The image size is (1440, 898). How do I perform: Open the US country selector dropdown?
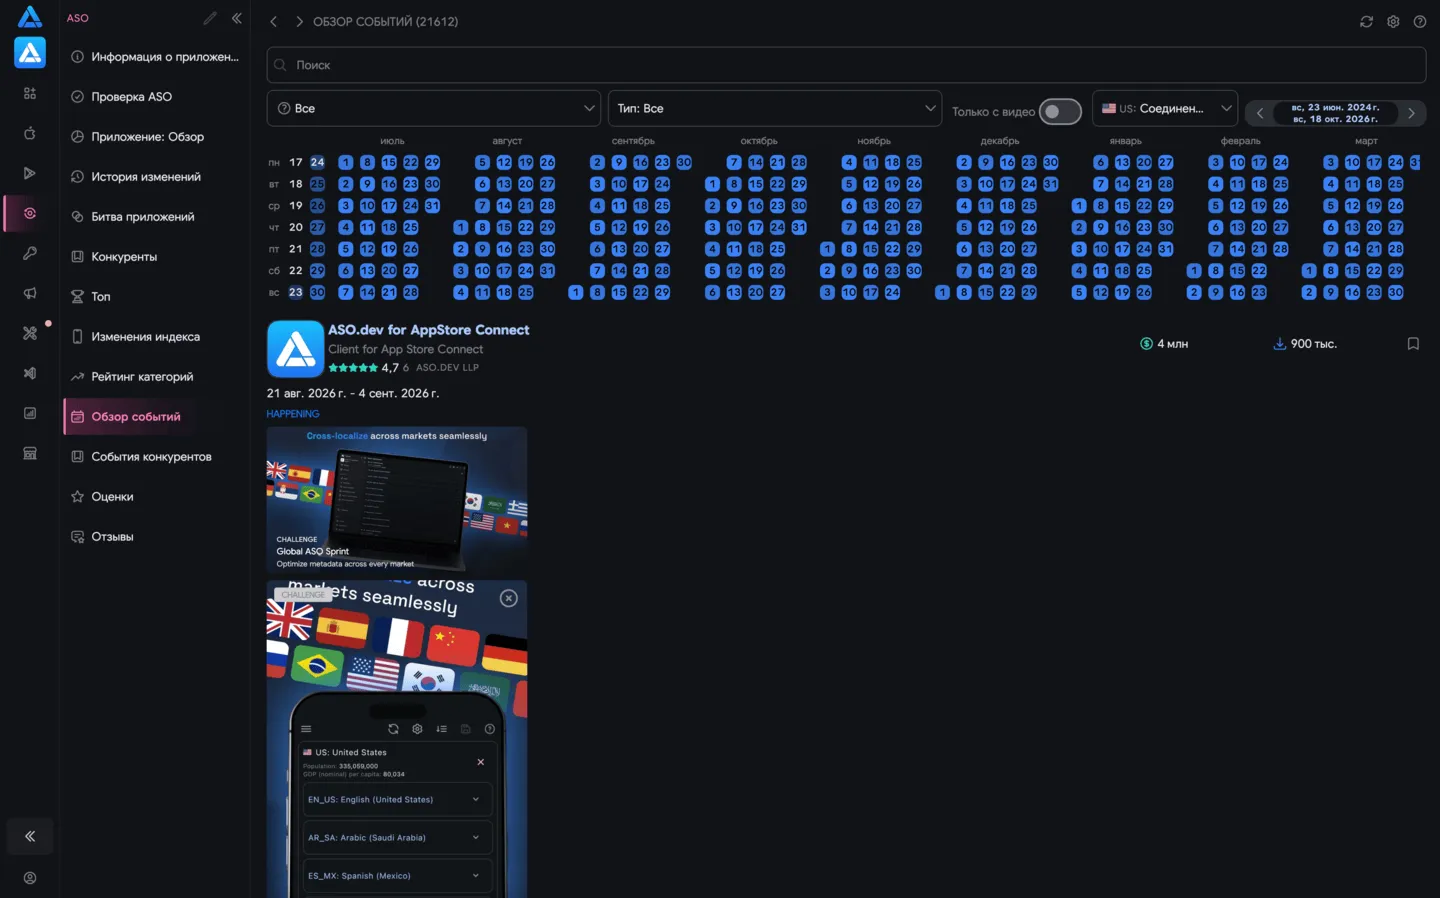click(x=1165, y=108)
